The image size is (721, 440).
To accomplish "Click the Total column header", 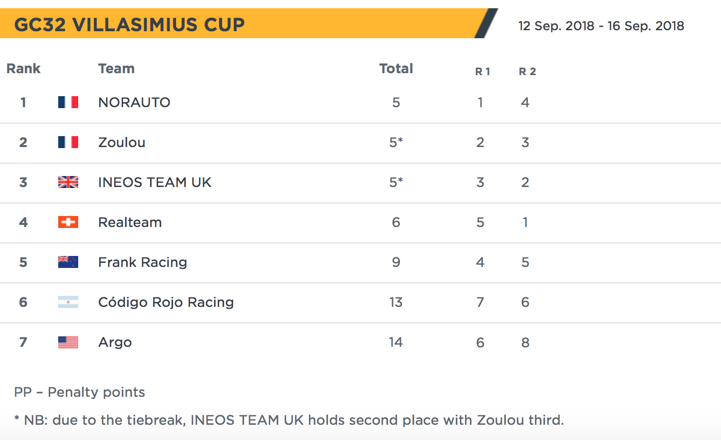I will (x=396, y=69).
